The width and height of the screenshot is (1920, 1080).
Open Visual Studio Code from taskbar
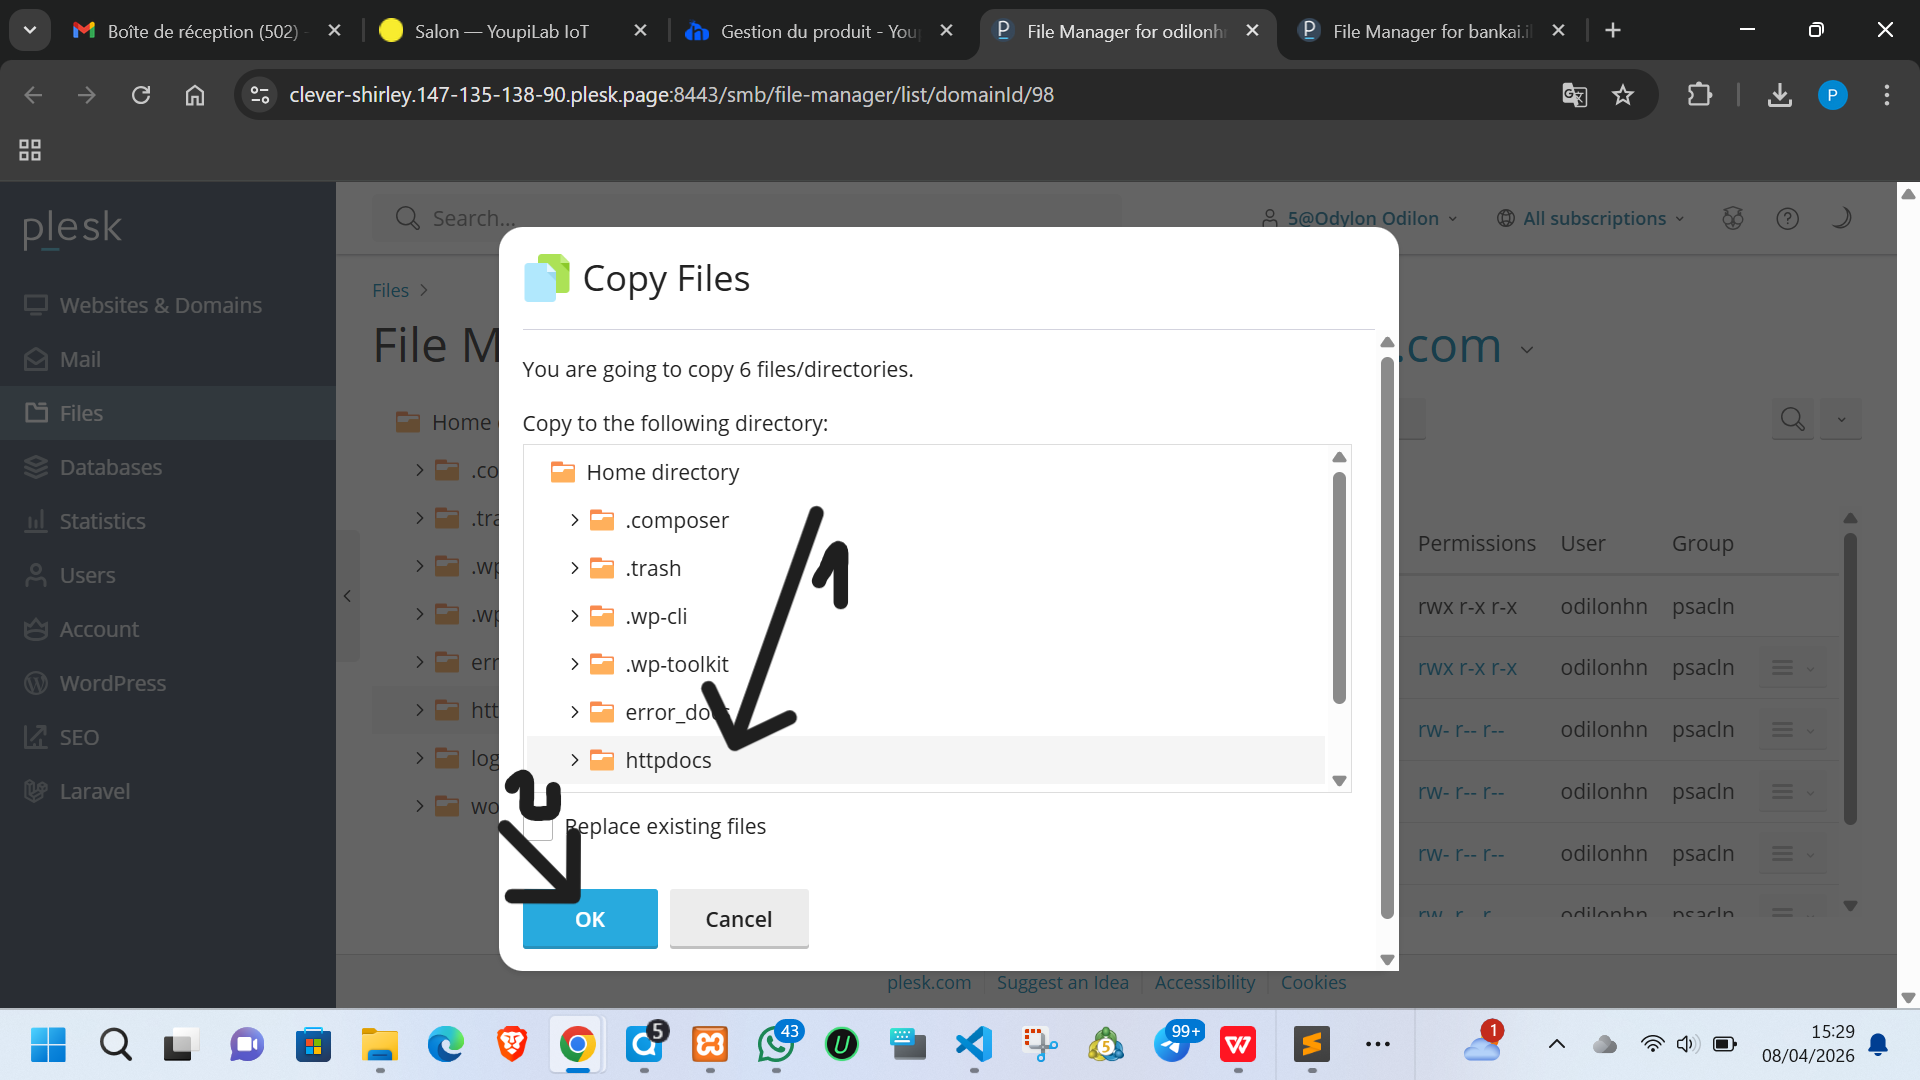click(x=973, y=1045)
